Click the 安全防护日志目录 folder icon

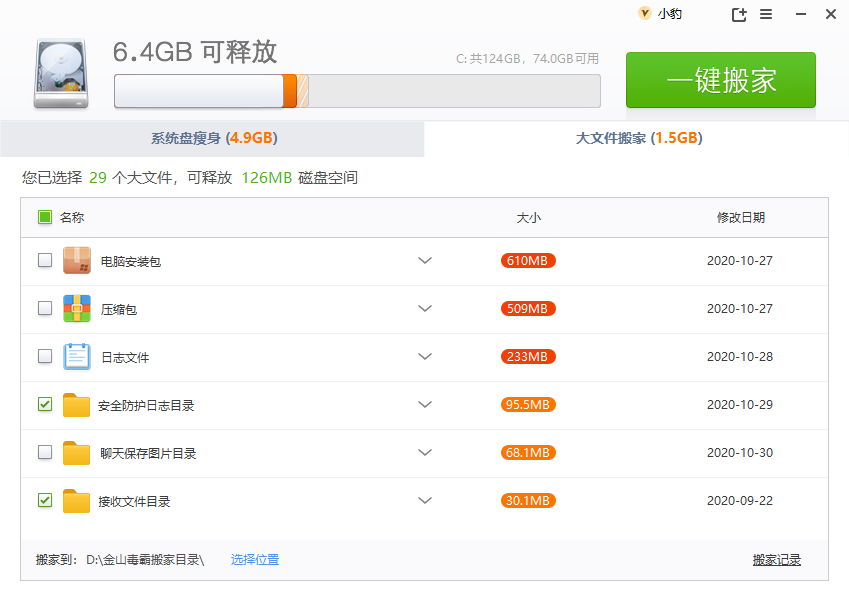[76, 405]
